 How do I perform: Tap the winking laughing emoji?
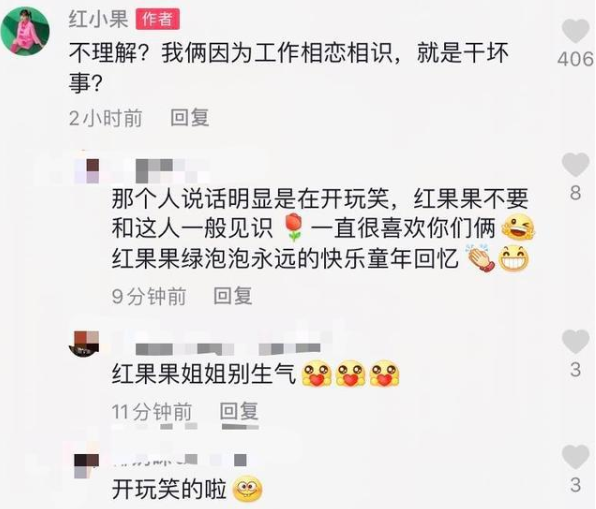(518, 227)
